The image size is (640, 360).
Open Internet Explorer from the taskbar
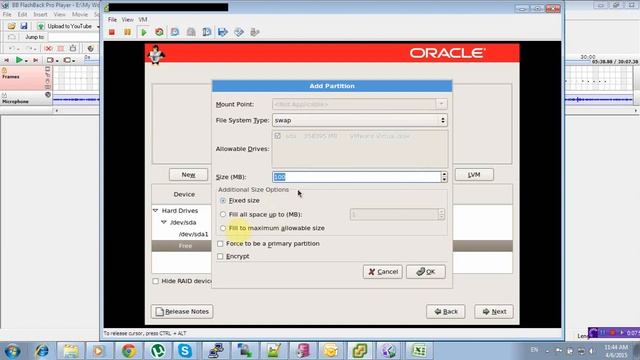(42, 351)
